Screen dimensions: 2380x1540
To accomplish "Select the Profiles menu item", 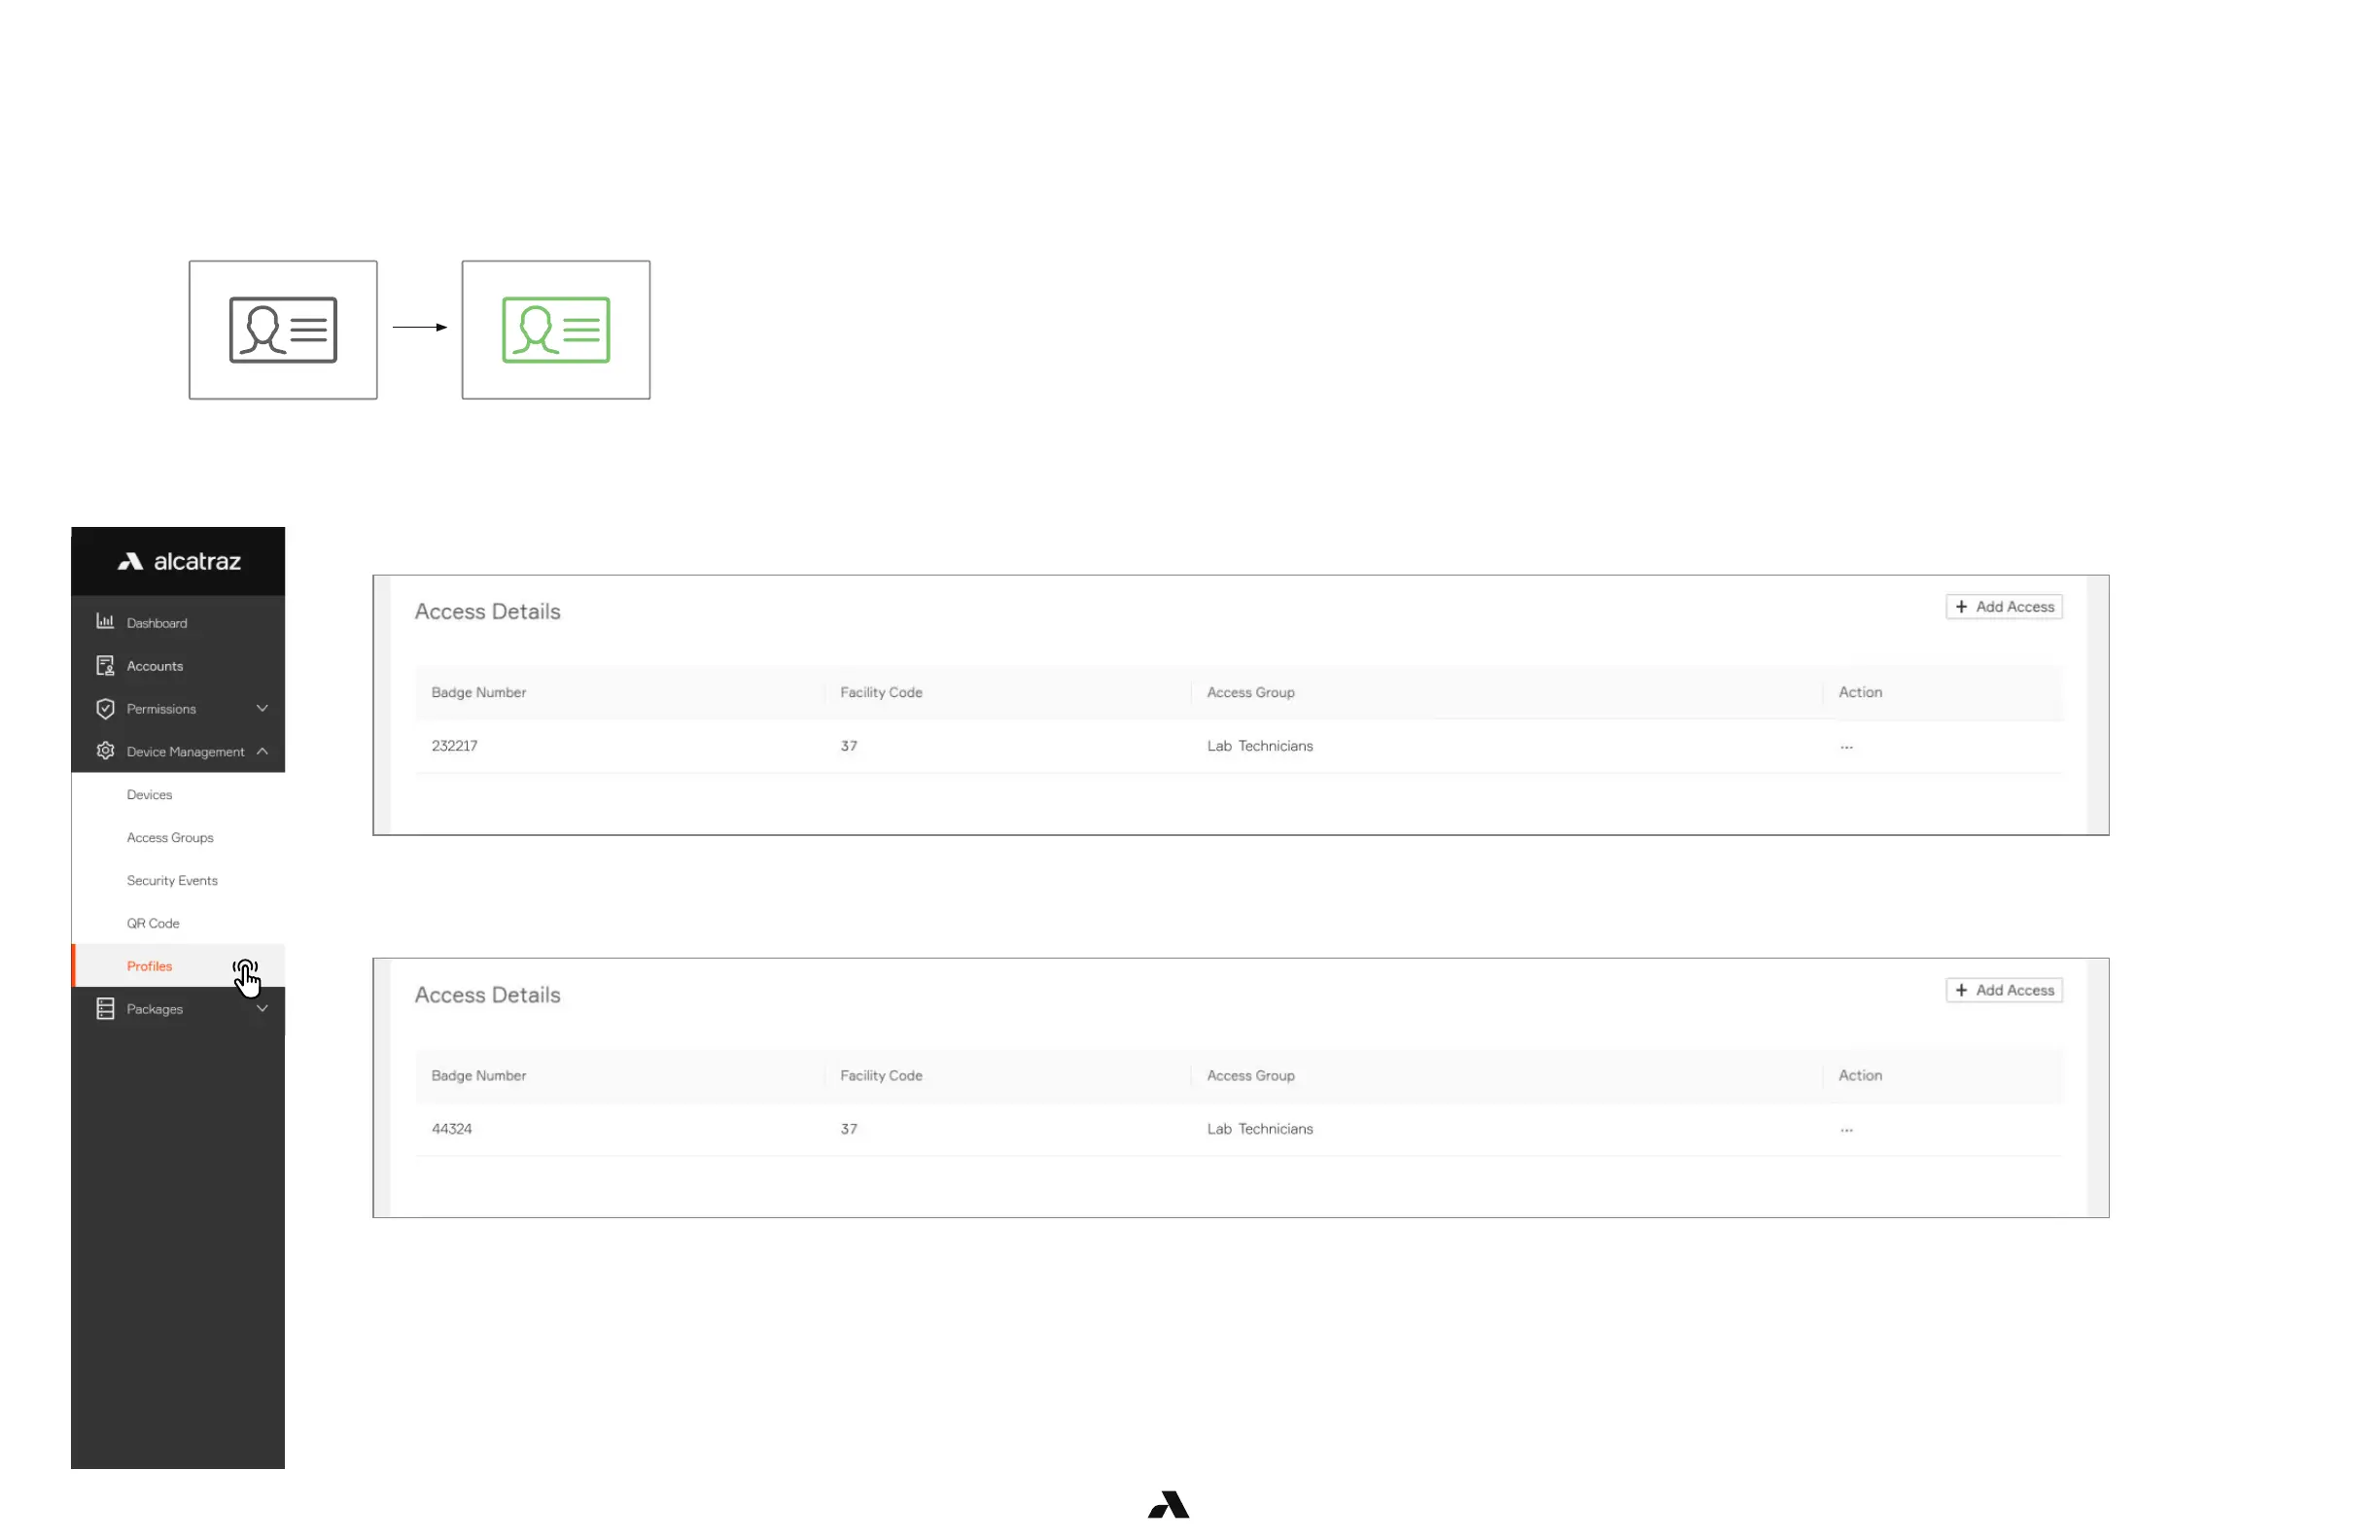I will pyautogui.click(x=150, y=967).
